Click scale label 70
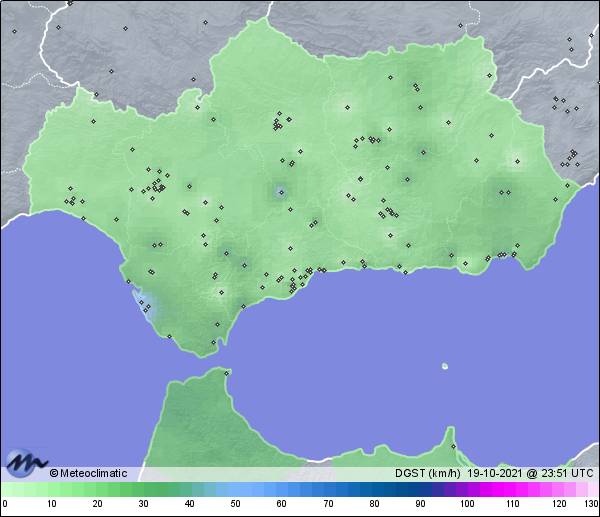This screenshot has width=600, height=517. pos(328,504)
